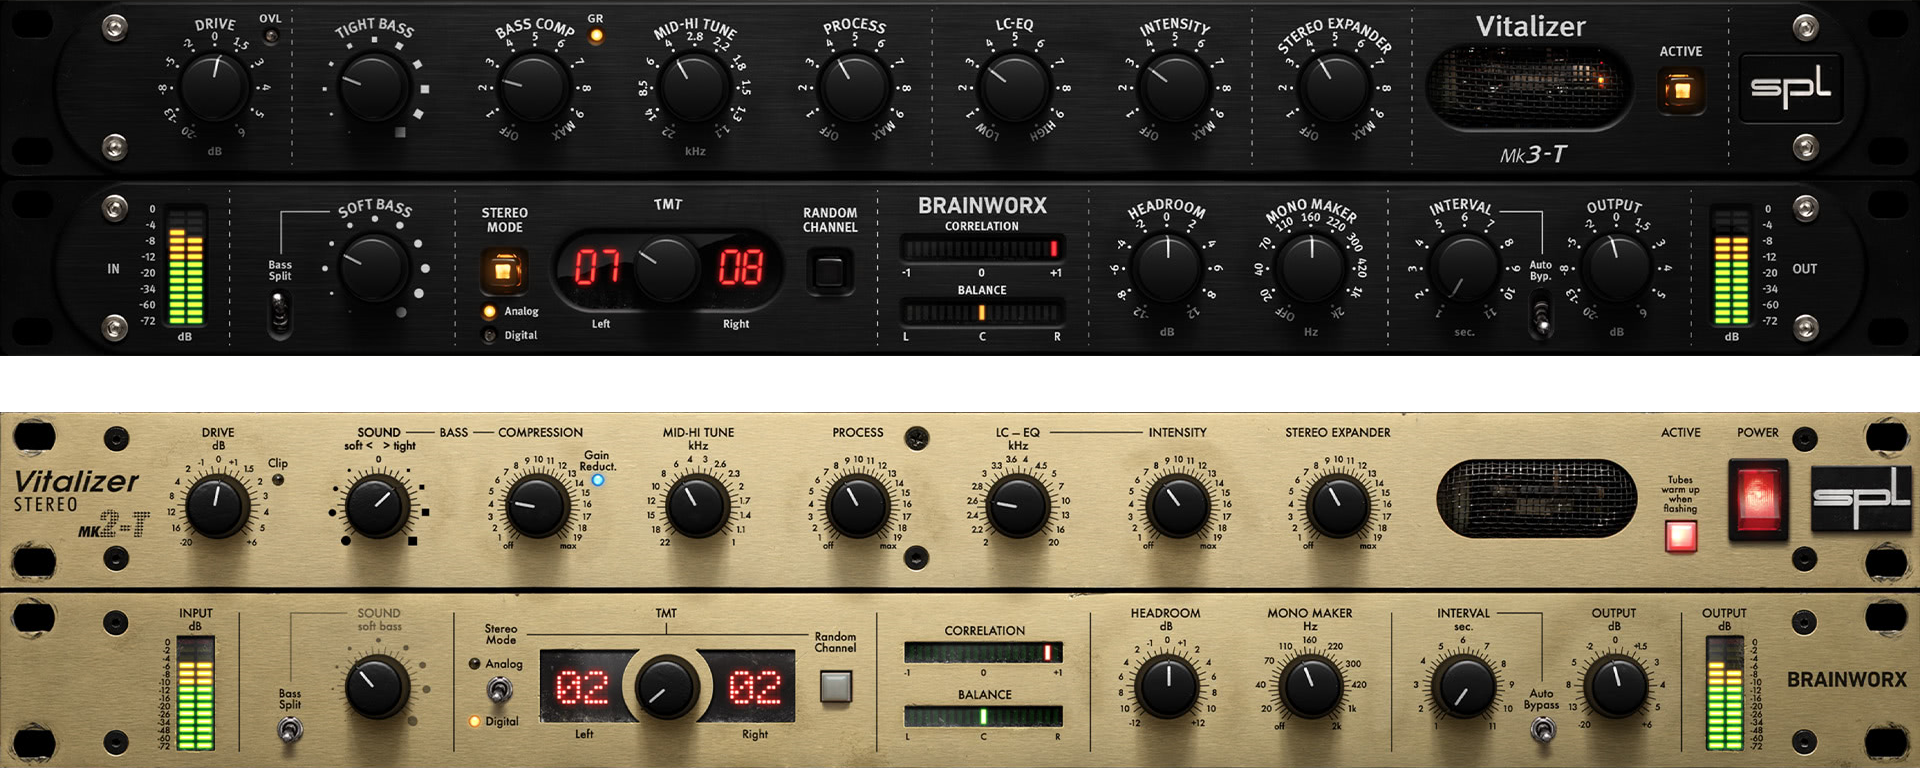
Task: Click the Right TMT display showing 02
Action: coord(754,687)
